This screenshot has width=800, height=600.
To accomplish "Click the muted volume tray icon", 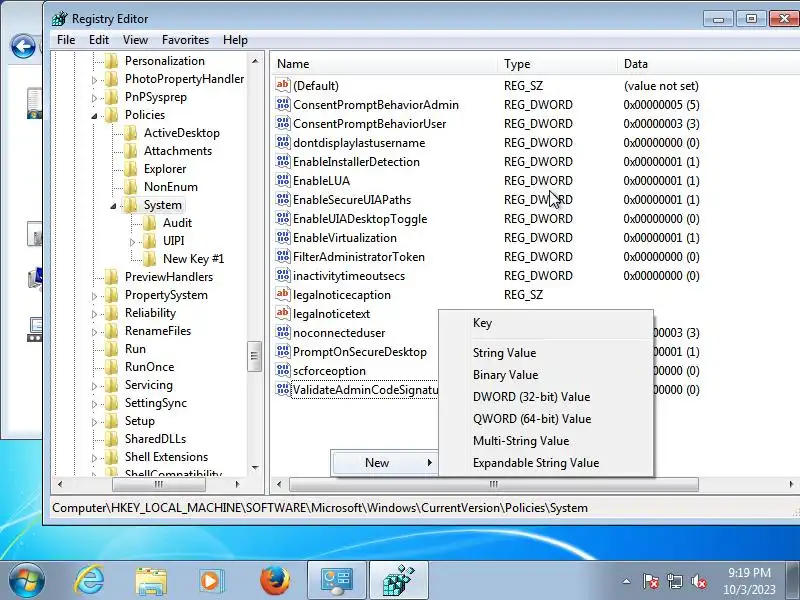I will click(x=698, y=581).
